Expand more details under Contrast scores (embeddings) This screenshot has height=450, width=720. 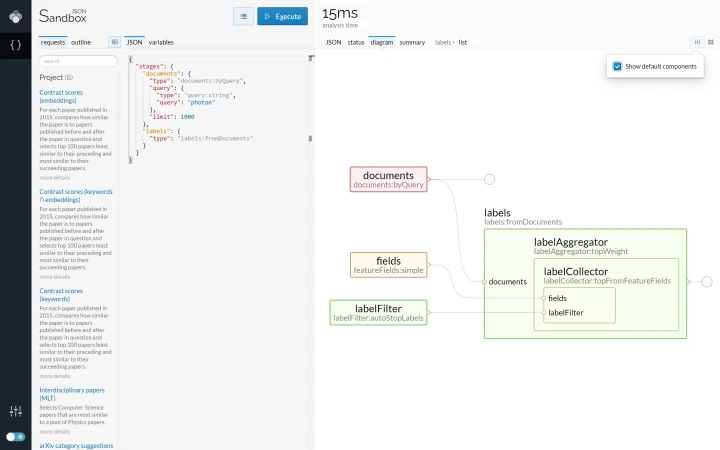tap(55, 178)
